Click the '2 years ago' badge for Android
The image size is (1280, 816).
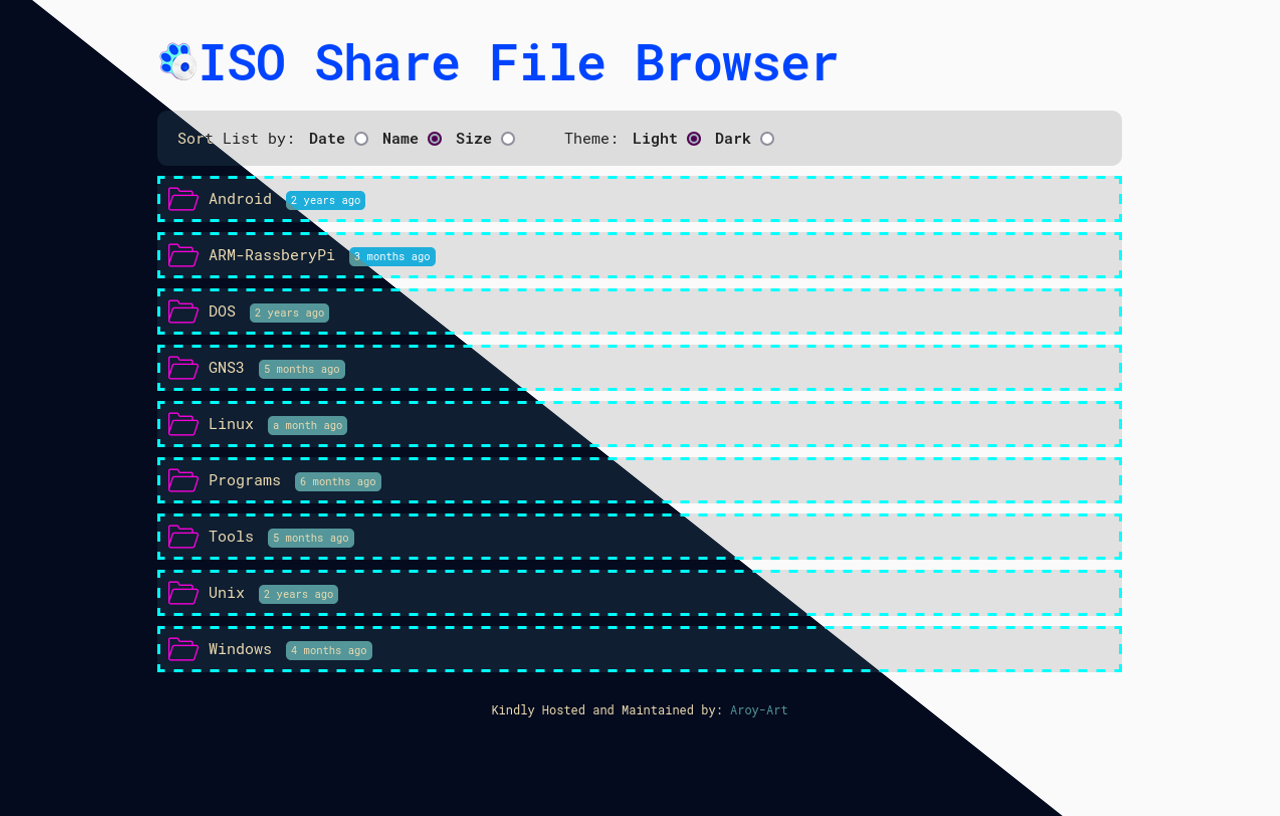pyautogui.click(x=325, y=200)
